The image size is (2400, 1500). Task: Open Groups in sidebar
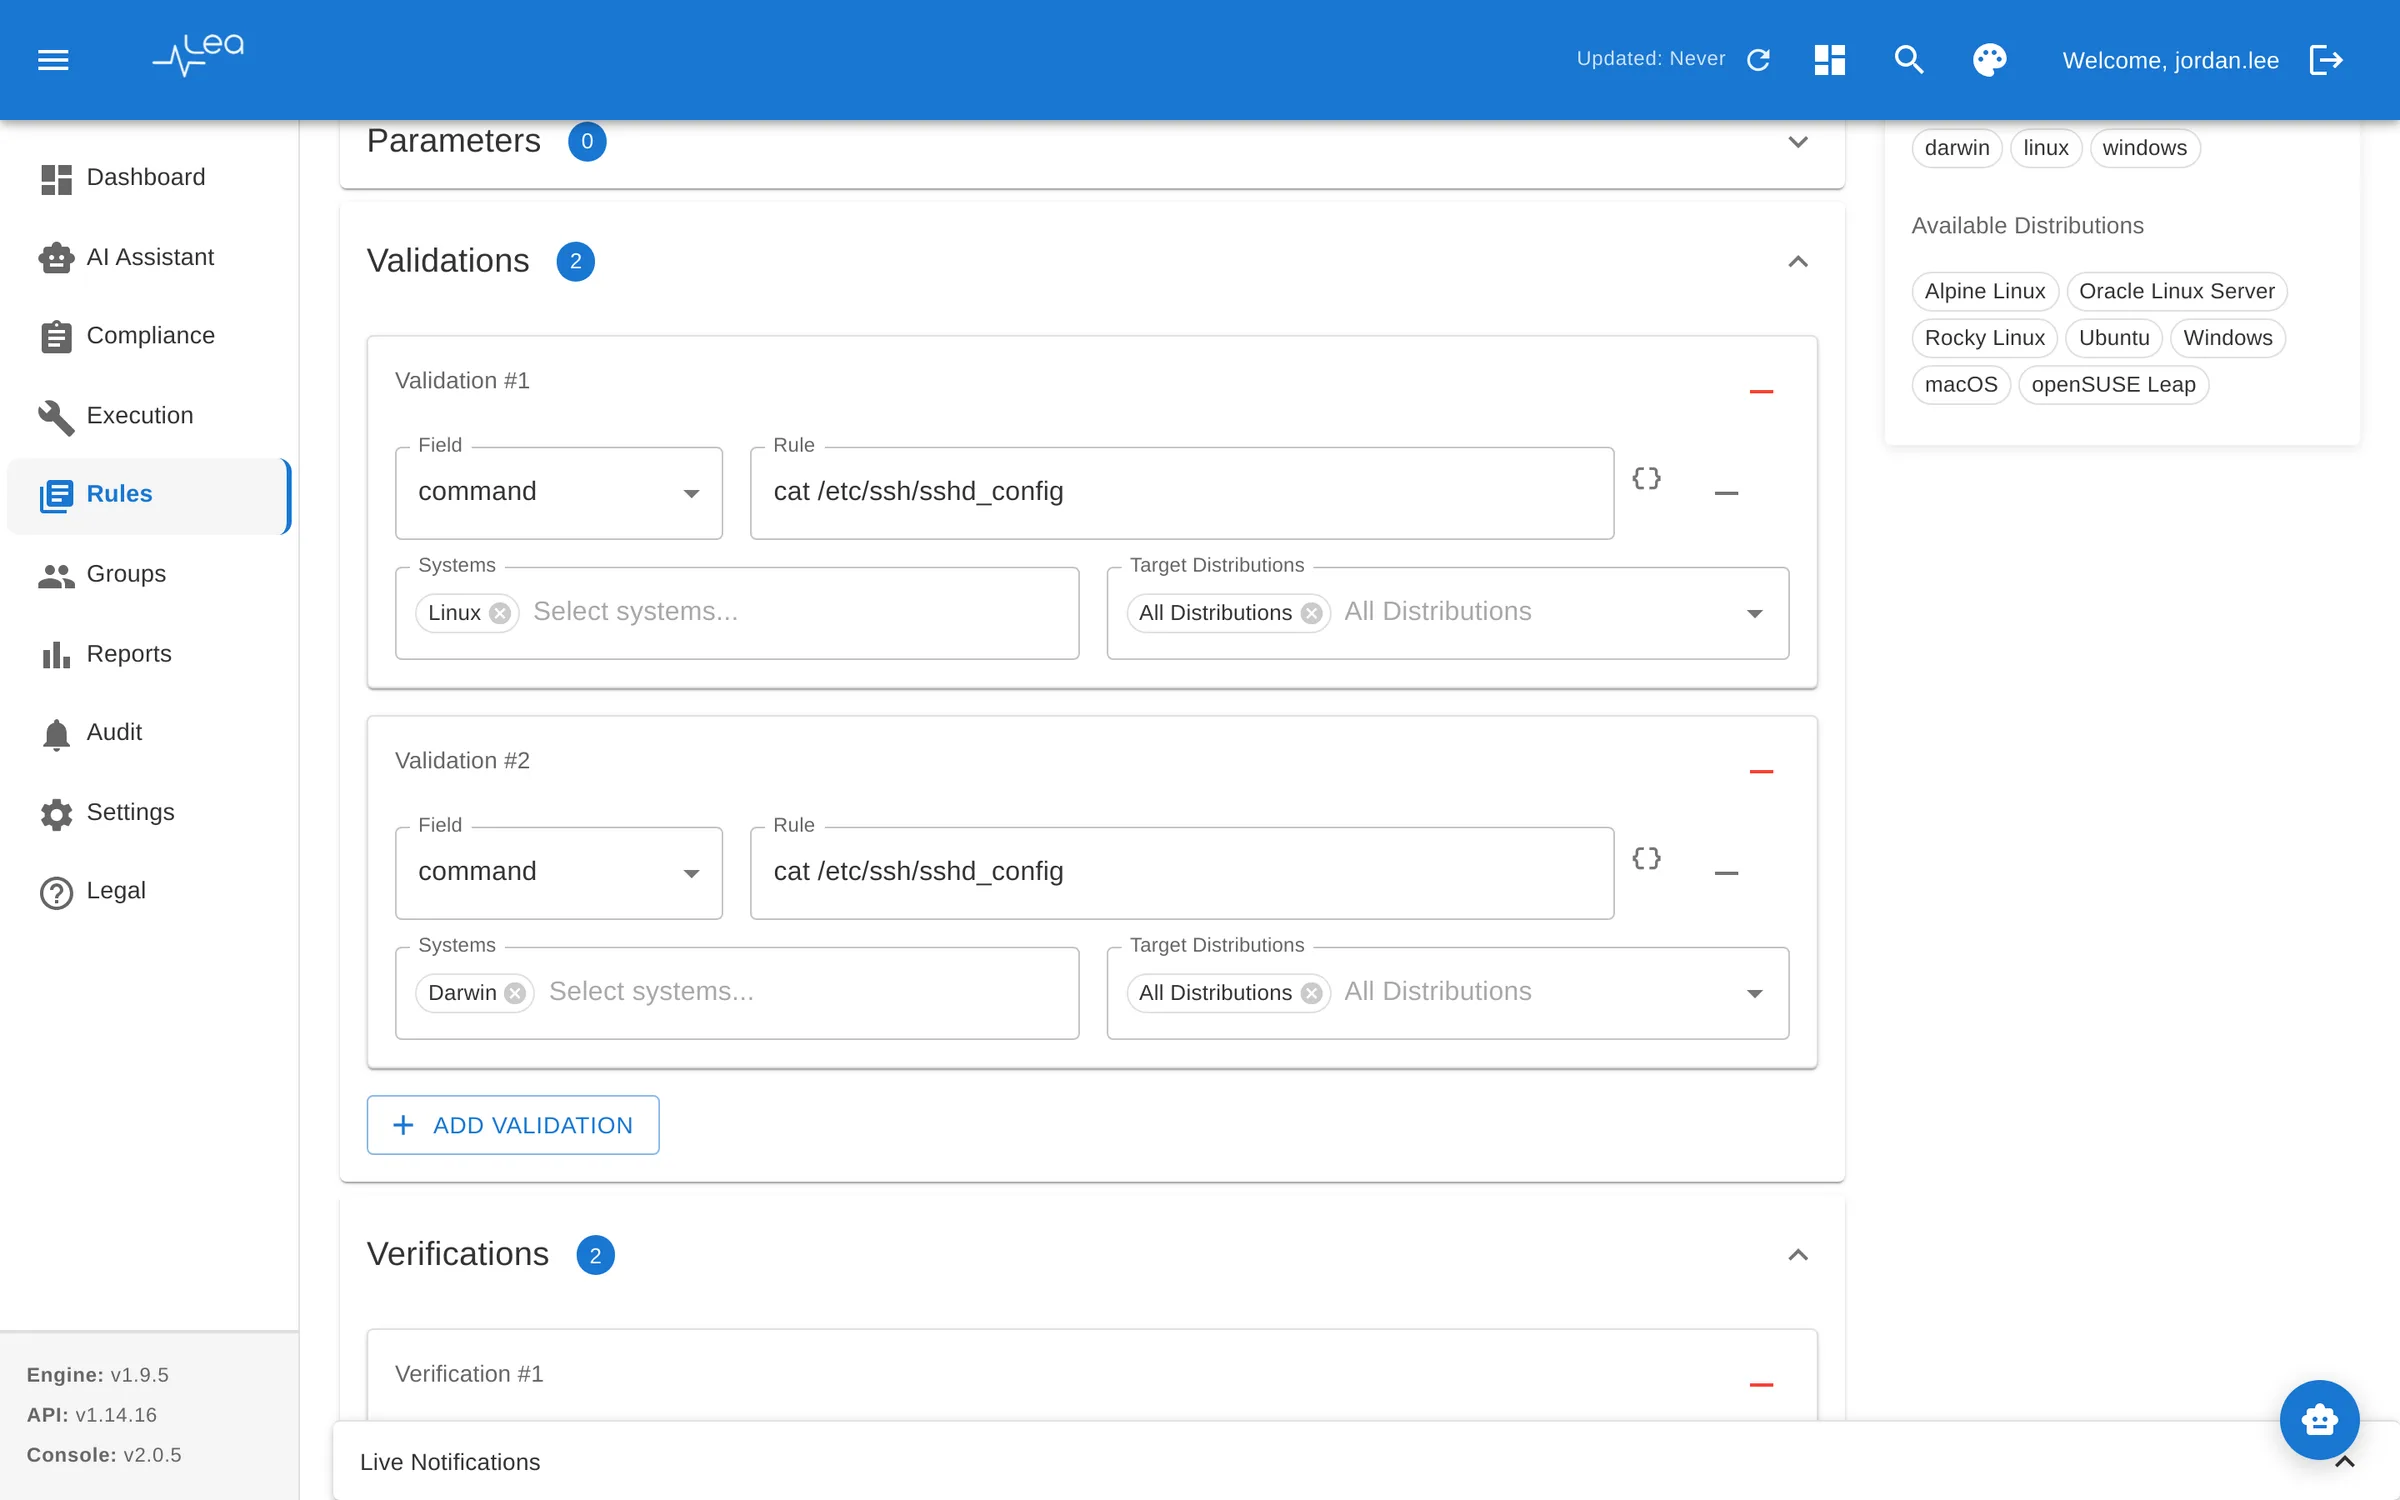pos(148,574)
